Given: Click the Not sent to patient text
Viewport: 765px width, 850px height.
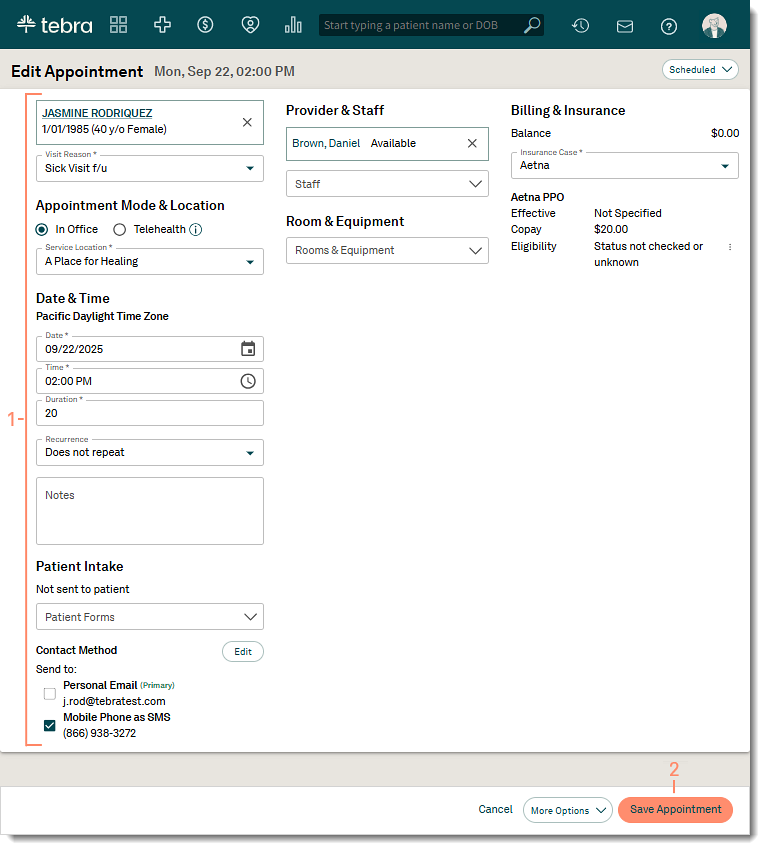Looking at the screenshot, I should tap(82, 589).
